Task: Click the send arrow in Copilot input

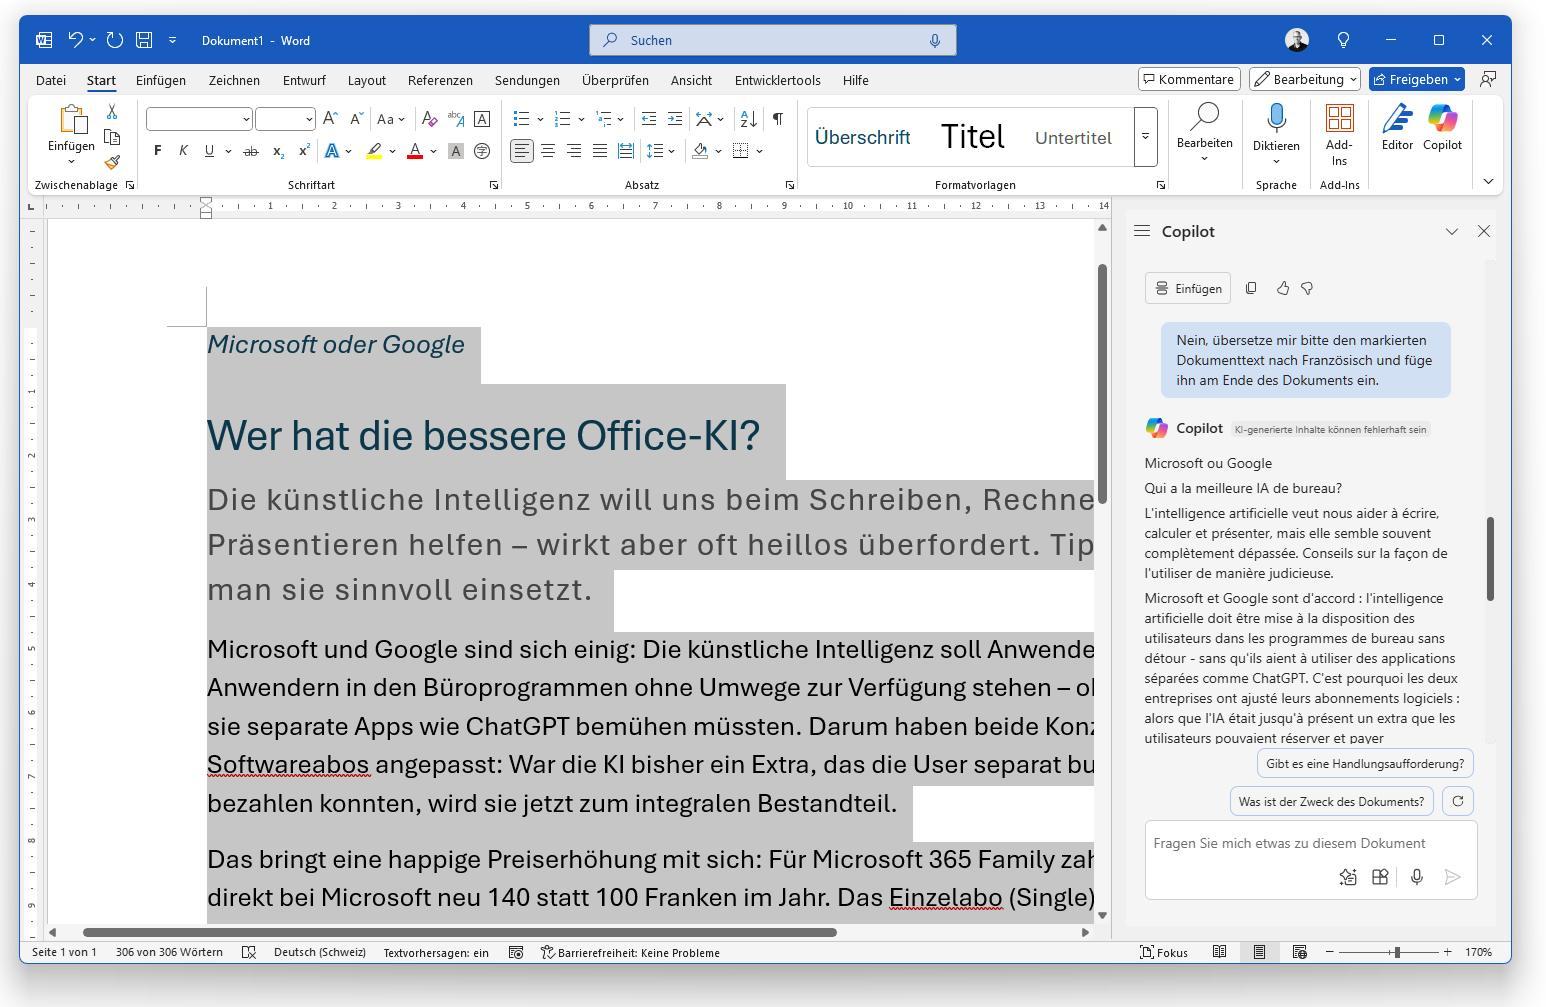Action: (x=1452, y=877)
